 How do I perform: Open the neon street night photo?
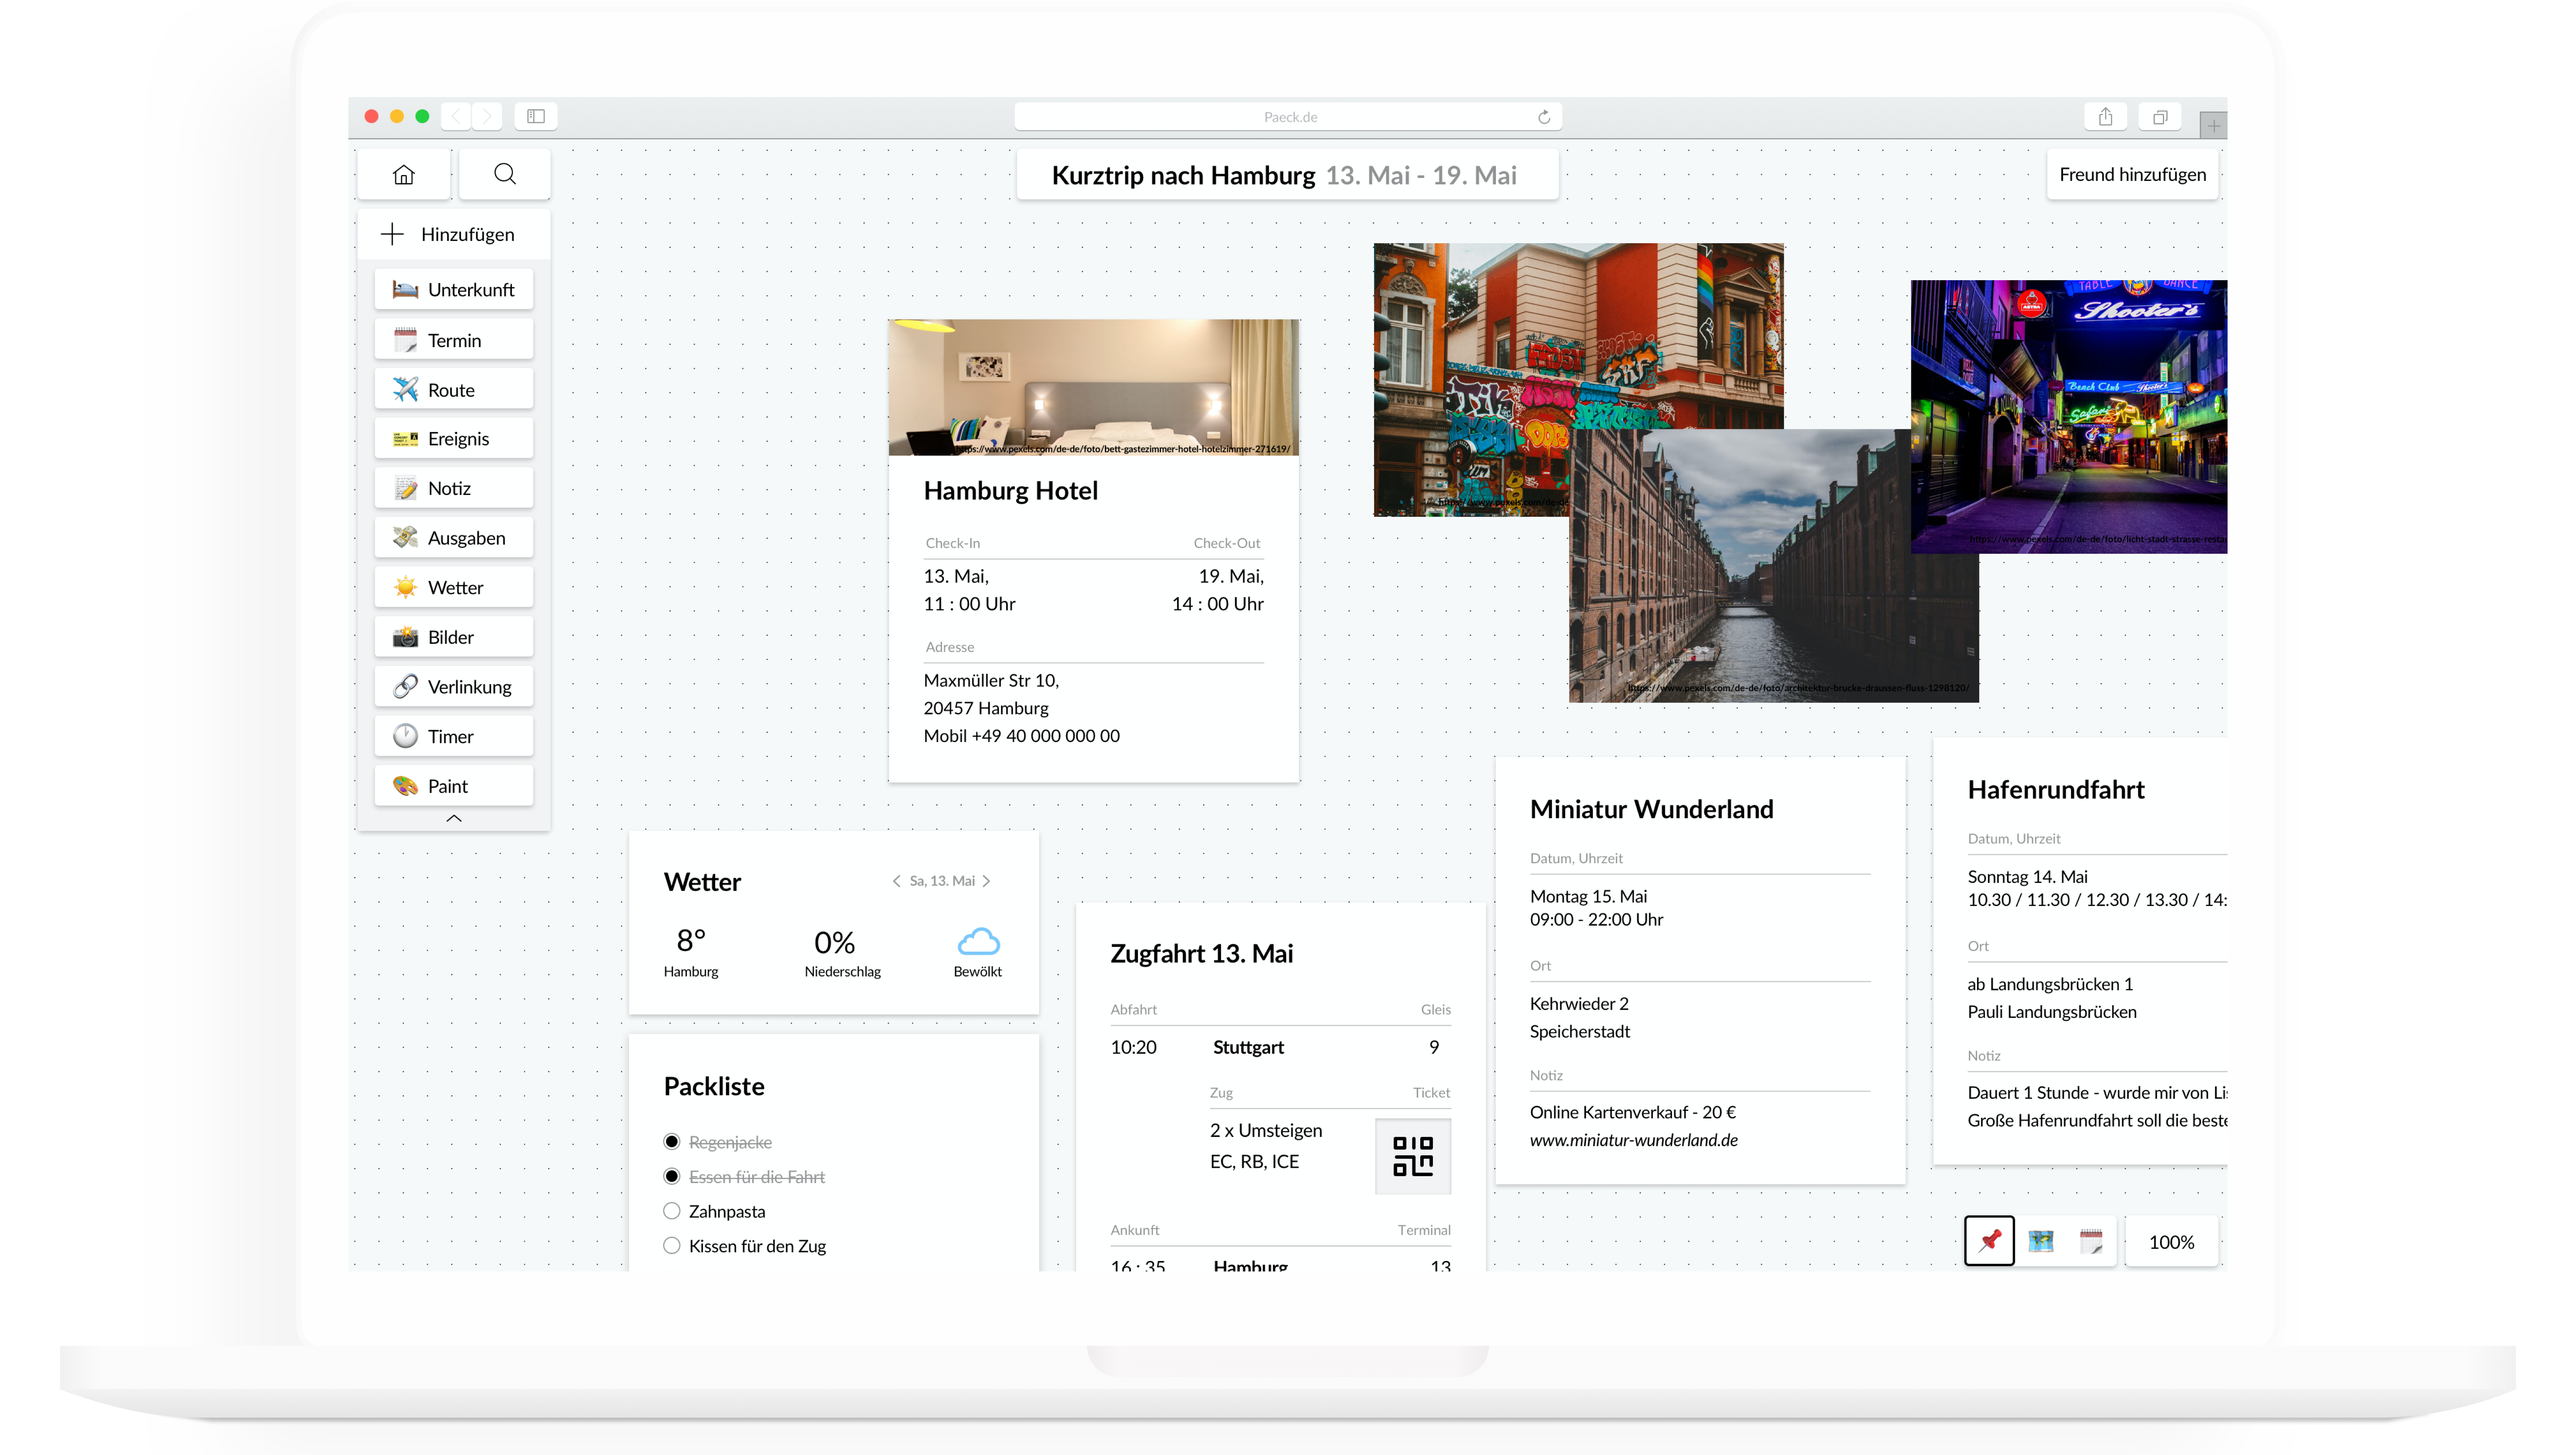point(2069,417)
